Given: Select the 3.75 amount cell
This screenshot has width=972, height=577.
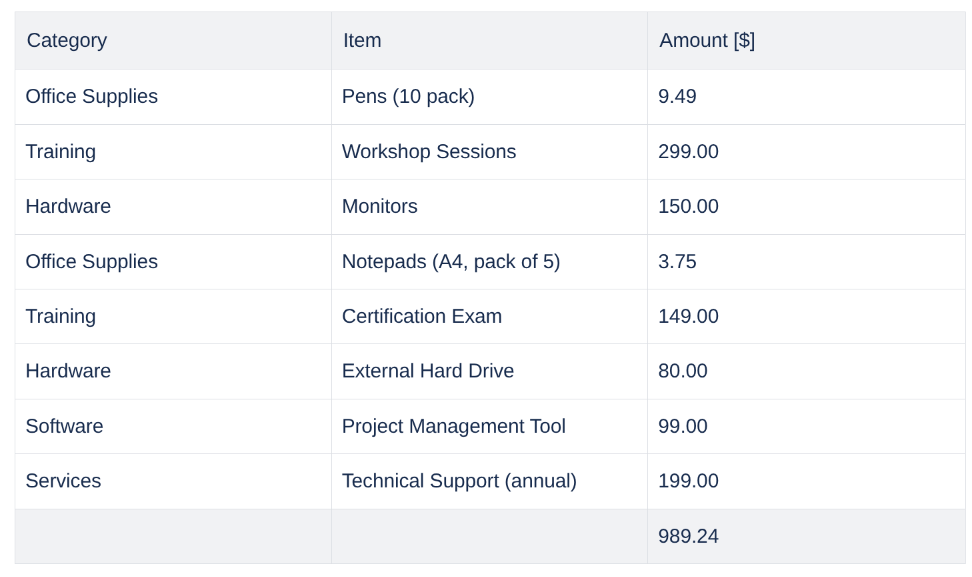Looking at the screenshot, I should pos(677,262).
